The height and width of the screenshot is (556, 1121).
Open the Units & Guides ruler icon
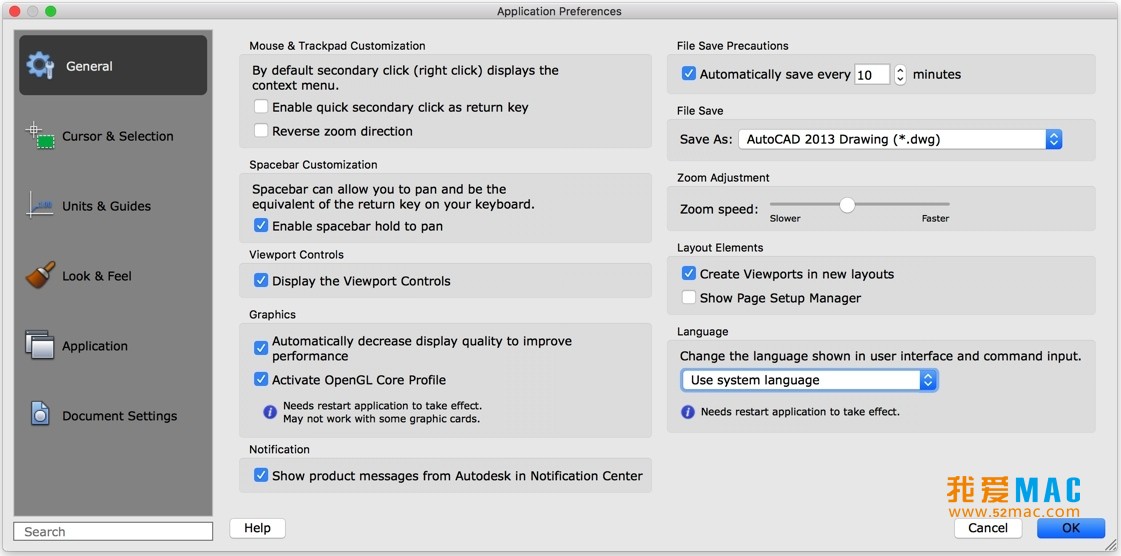40,205
